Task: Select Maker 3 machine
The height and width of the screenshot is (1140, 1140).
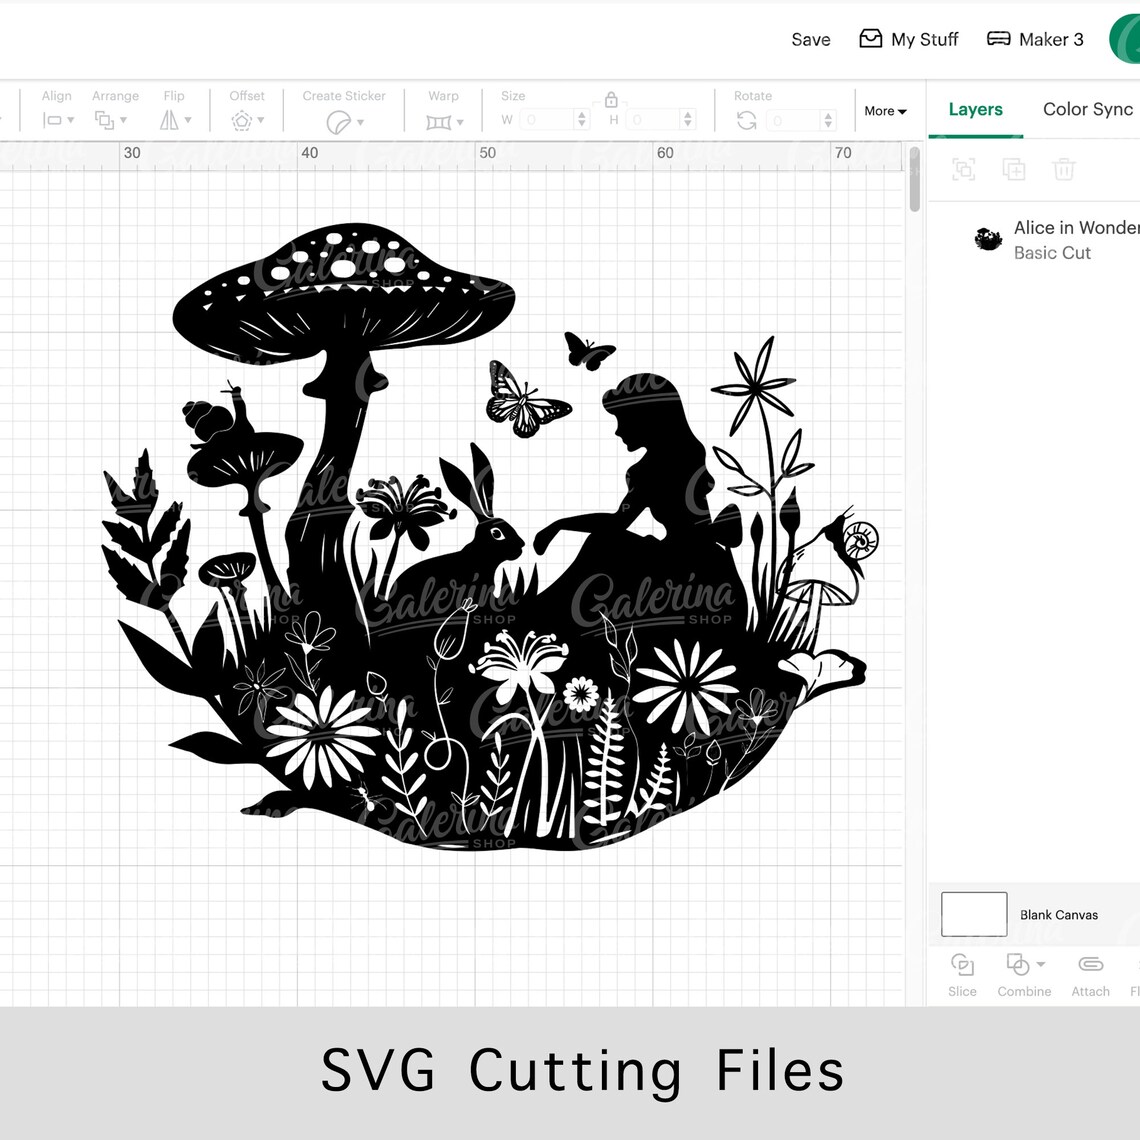Action: (1035, 39)
